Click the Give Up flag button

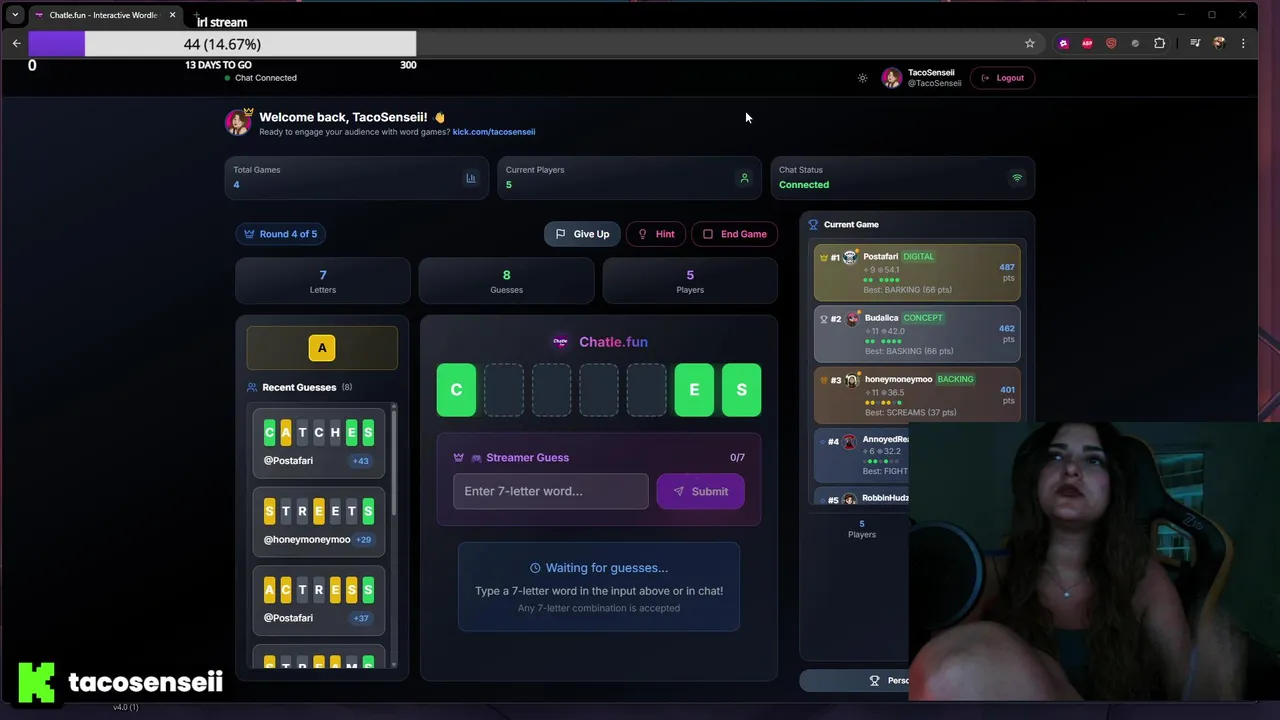point(582,234)
